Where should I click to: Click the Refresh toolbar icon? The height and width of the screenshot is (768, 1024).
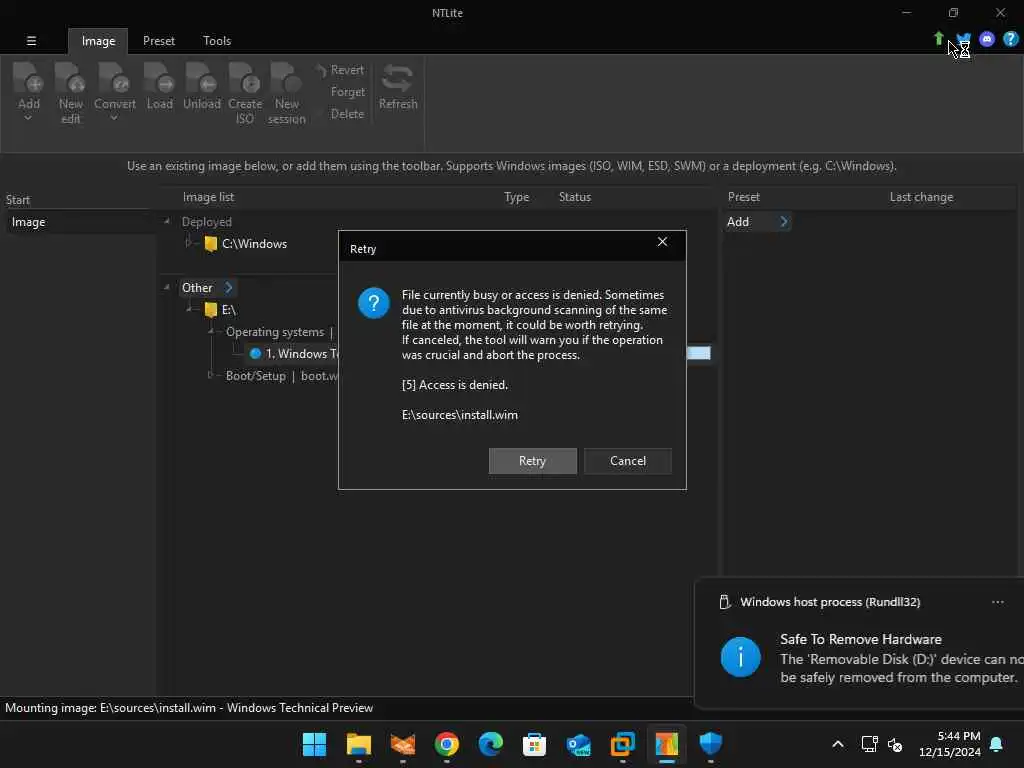pos(398,78)
